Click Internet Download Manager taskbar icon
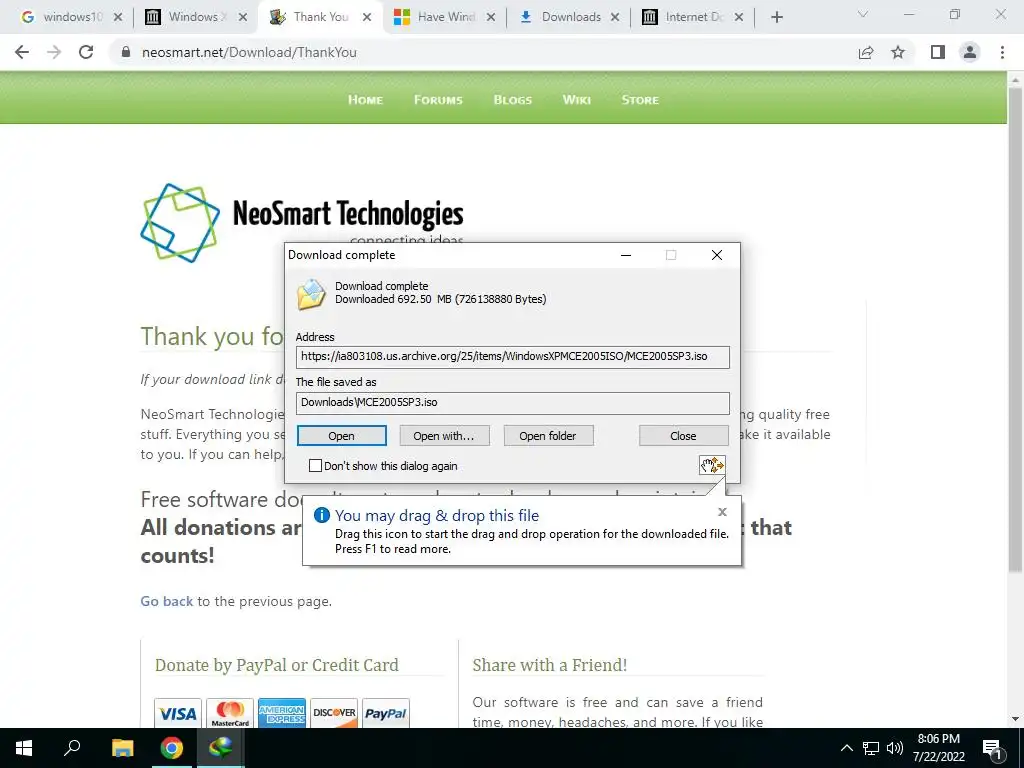Screen dimensions: 1024x768 pos(221,748)
